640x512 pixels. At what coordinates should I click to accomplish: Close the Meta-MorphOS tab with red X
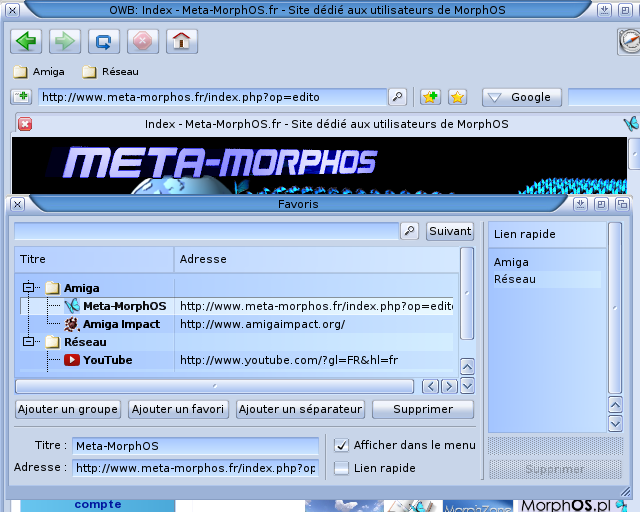coord(25,124)
